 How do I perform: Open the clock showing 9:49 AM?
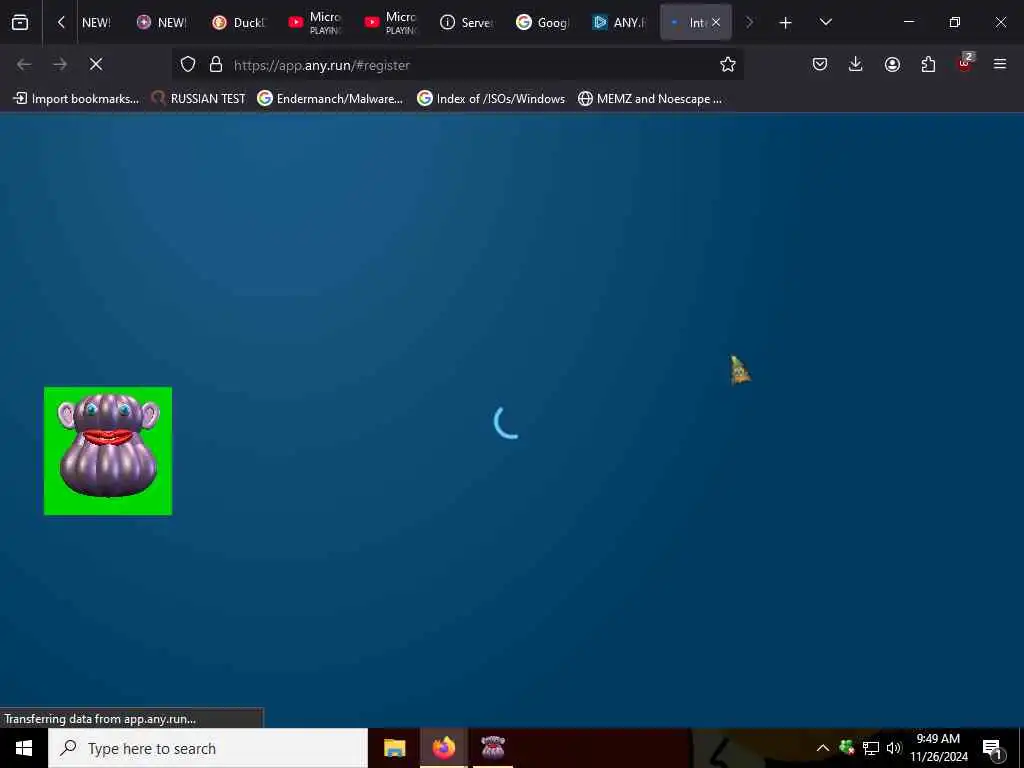[938, 748]
